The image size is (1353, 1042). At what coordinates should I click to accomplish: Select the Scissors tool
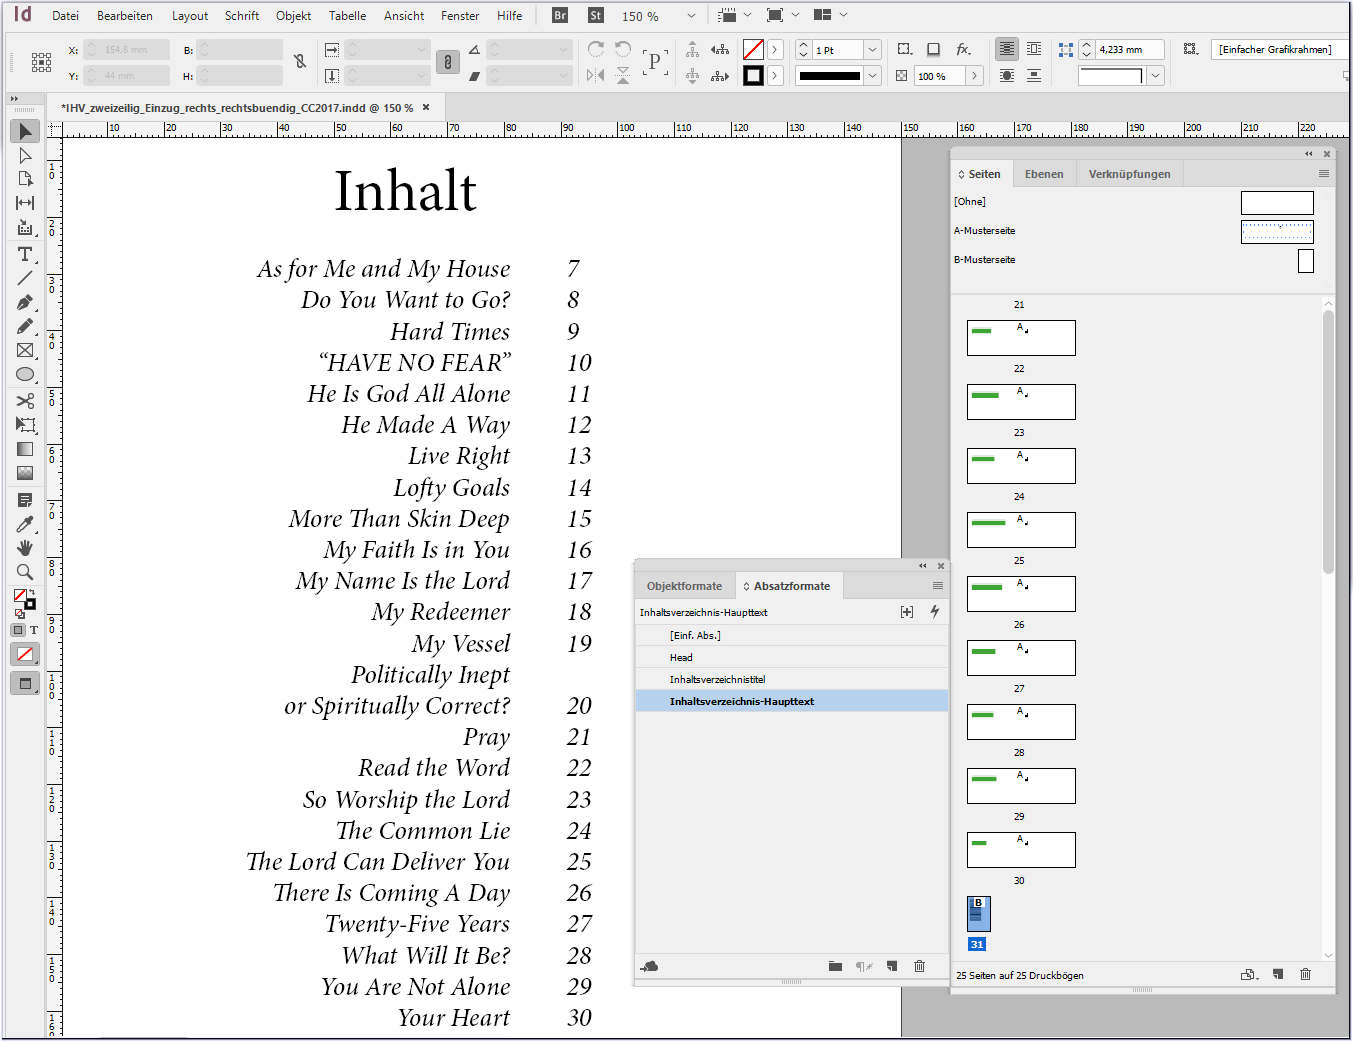tap(25, 400)
